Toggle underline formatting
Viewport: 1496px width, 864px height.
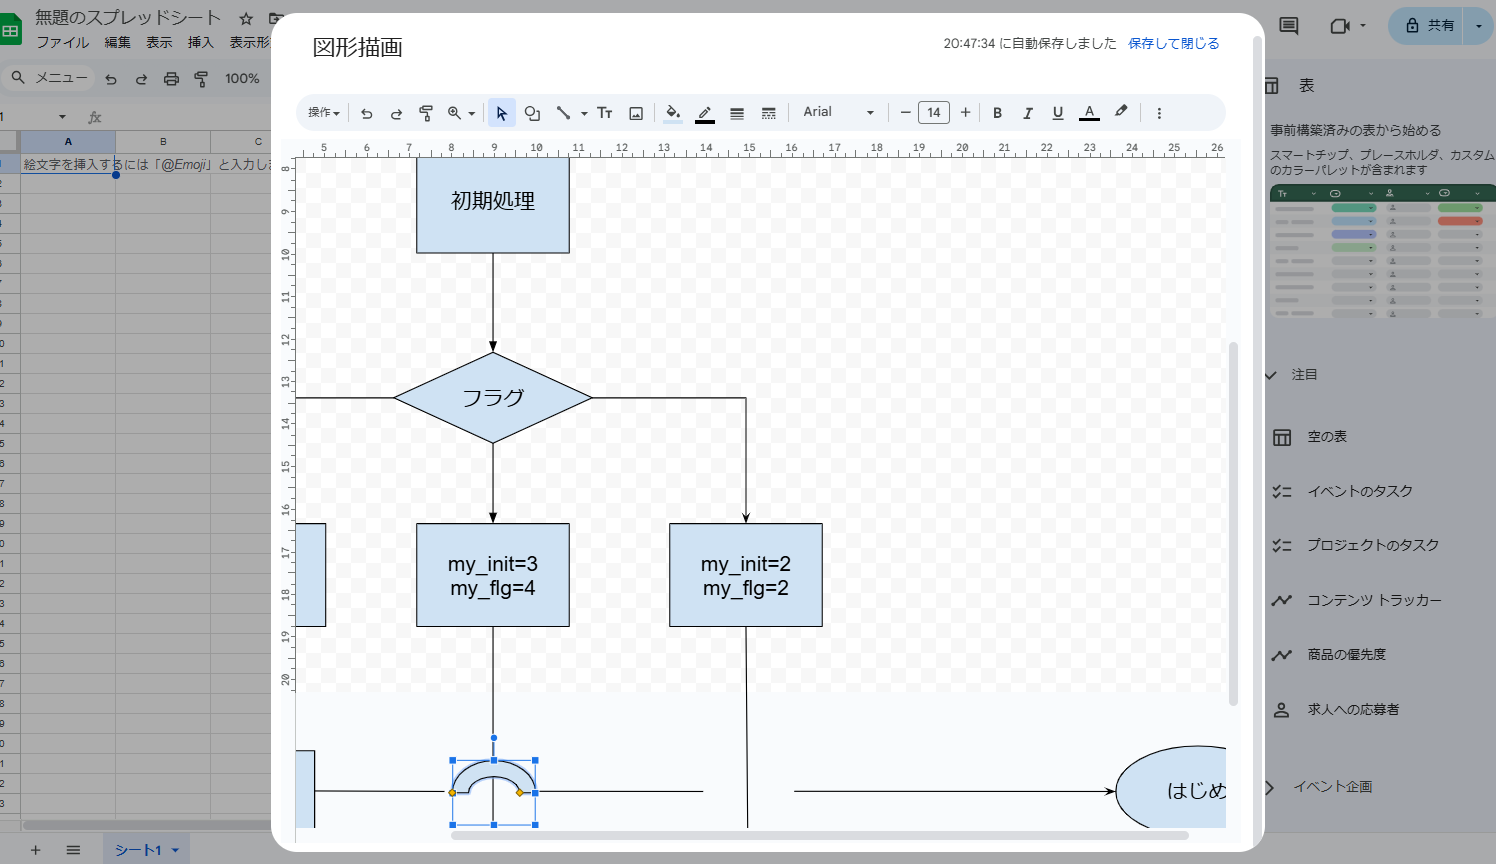click(1058, 113)
